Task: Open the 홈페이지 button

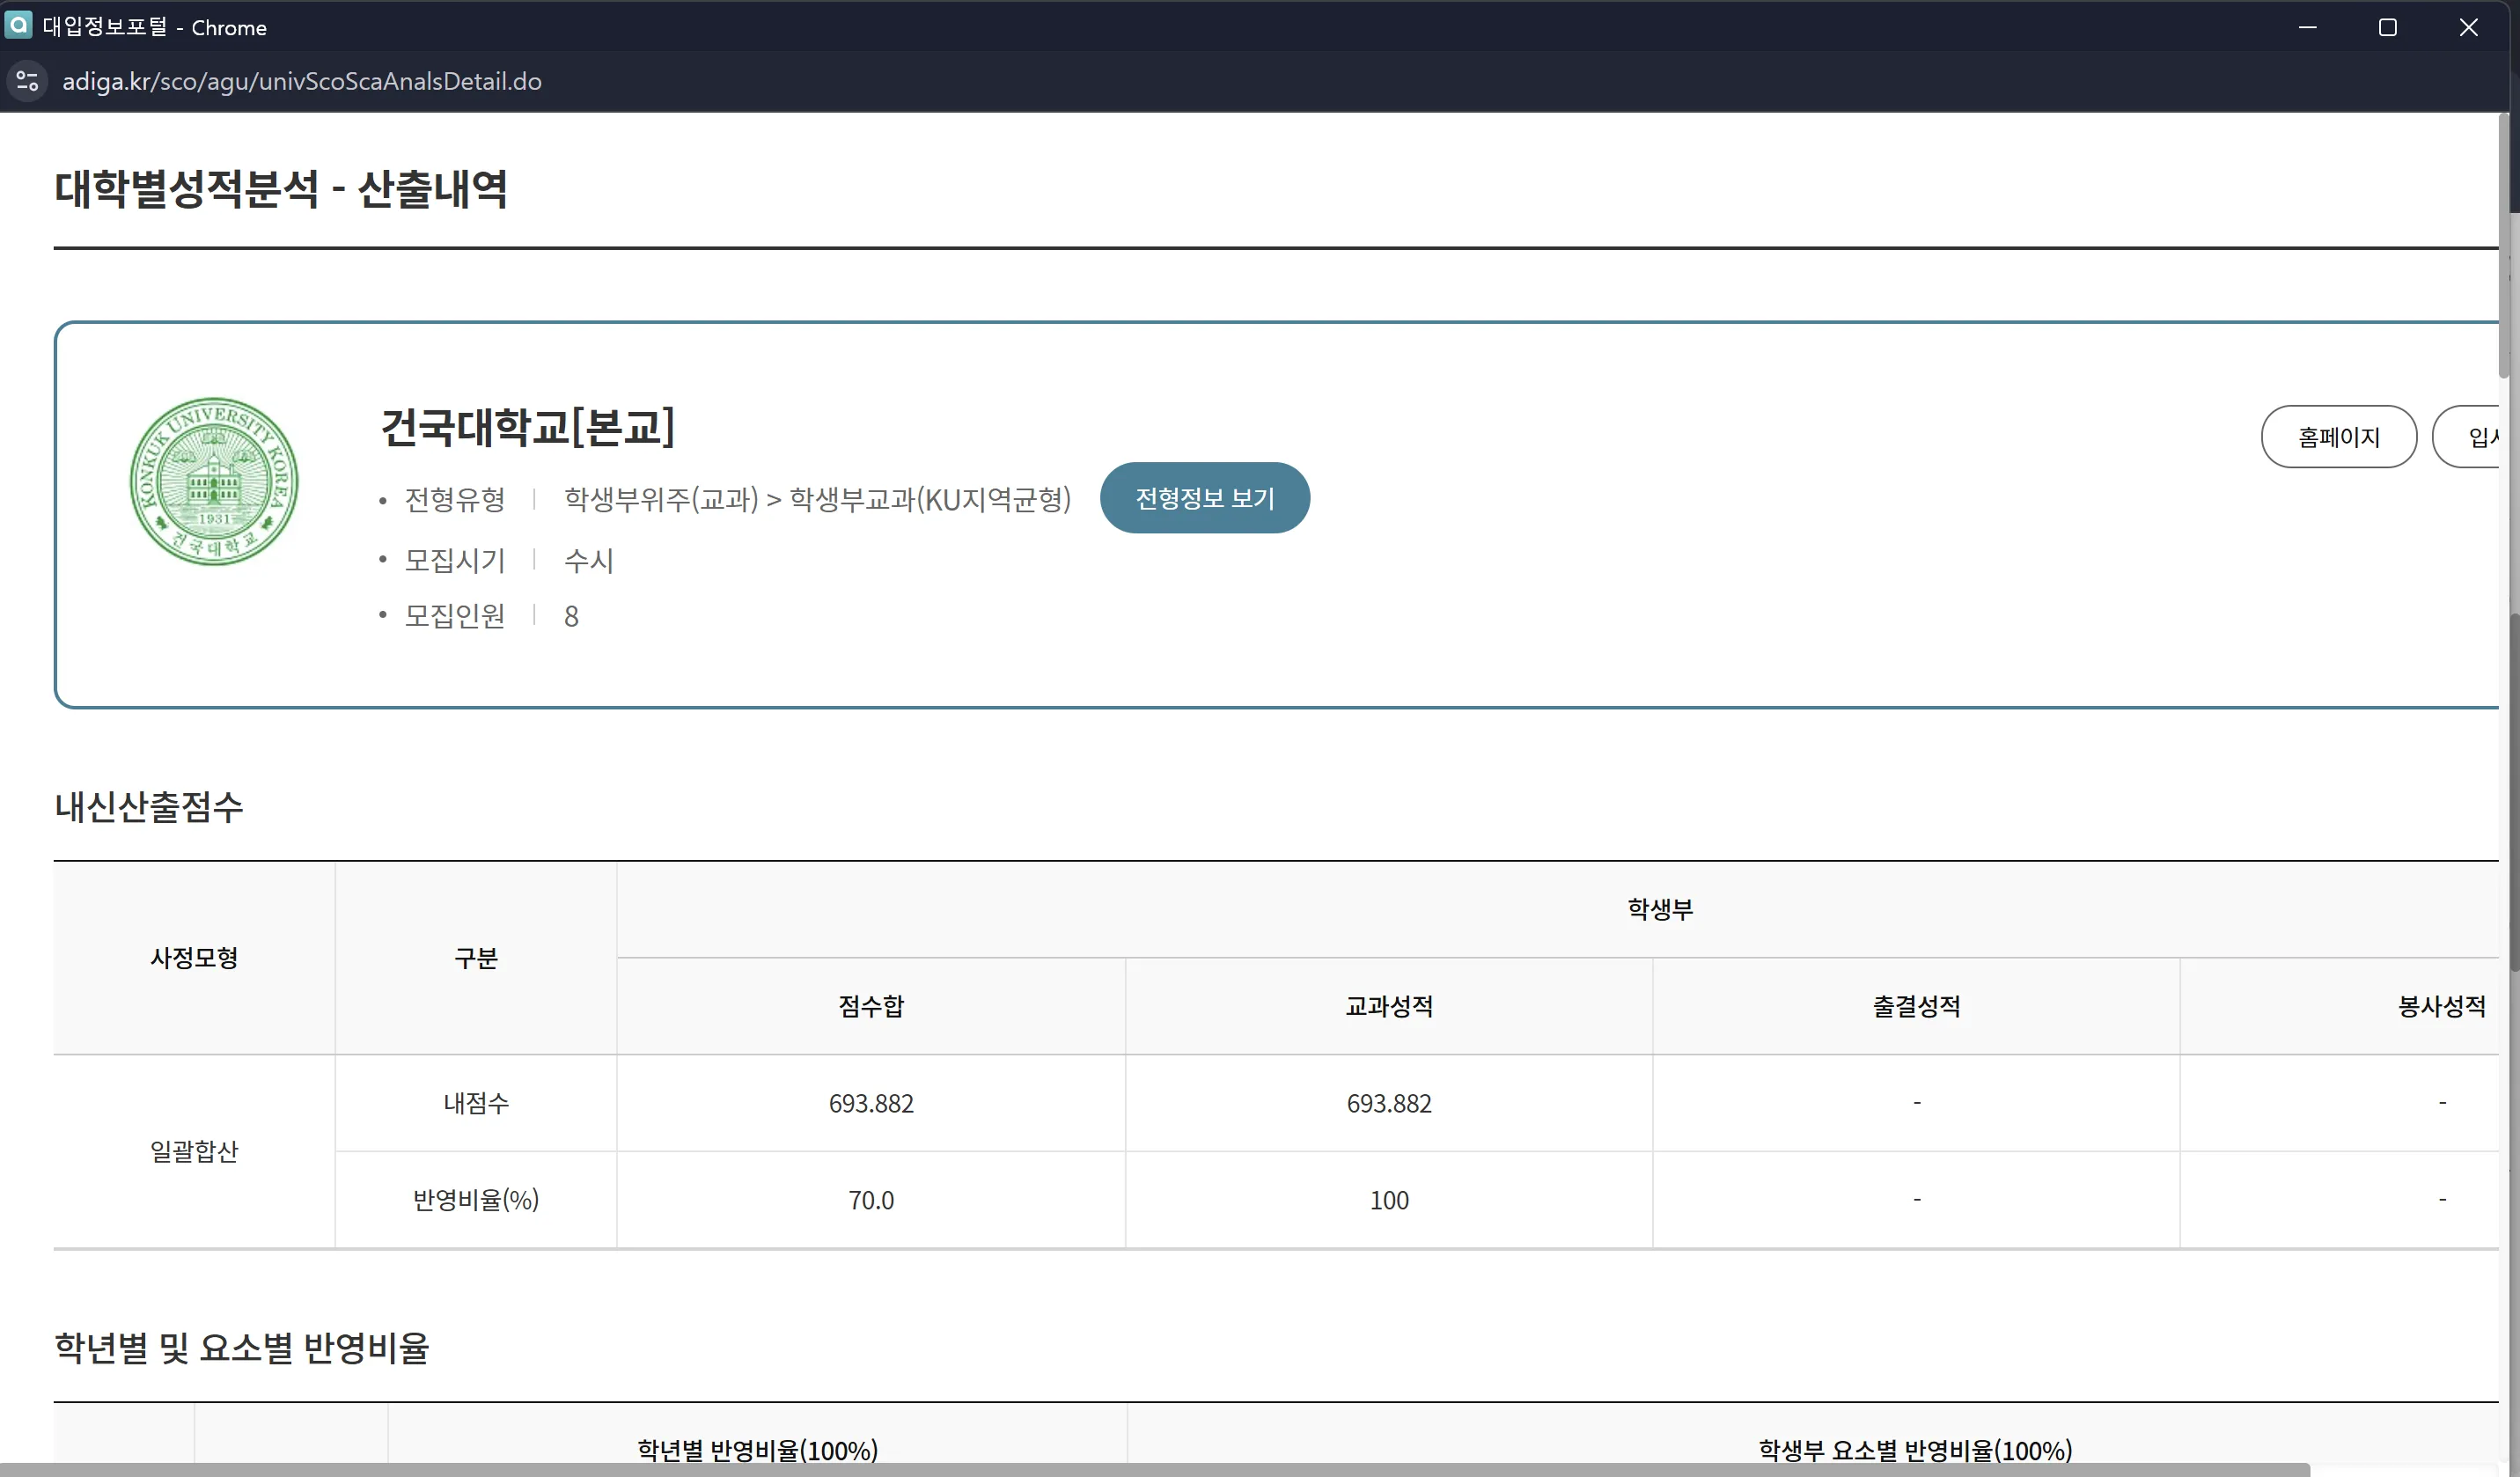Action: (x=2339, y=436)
